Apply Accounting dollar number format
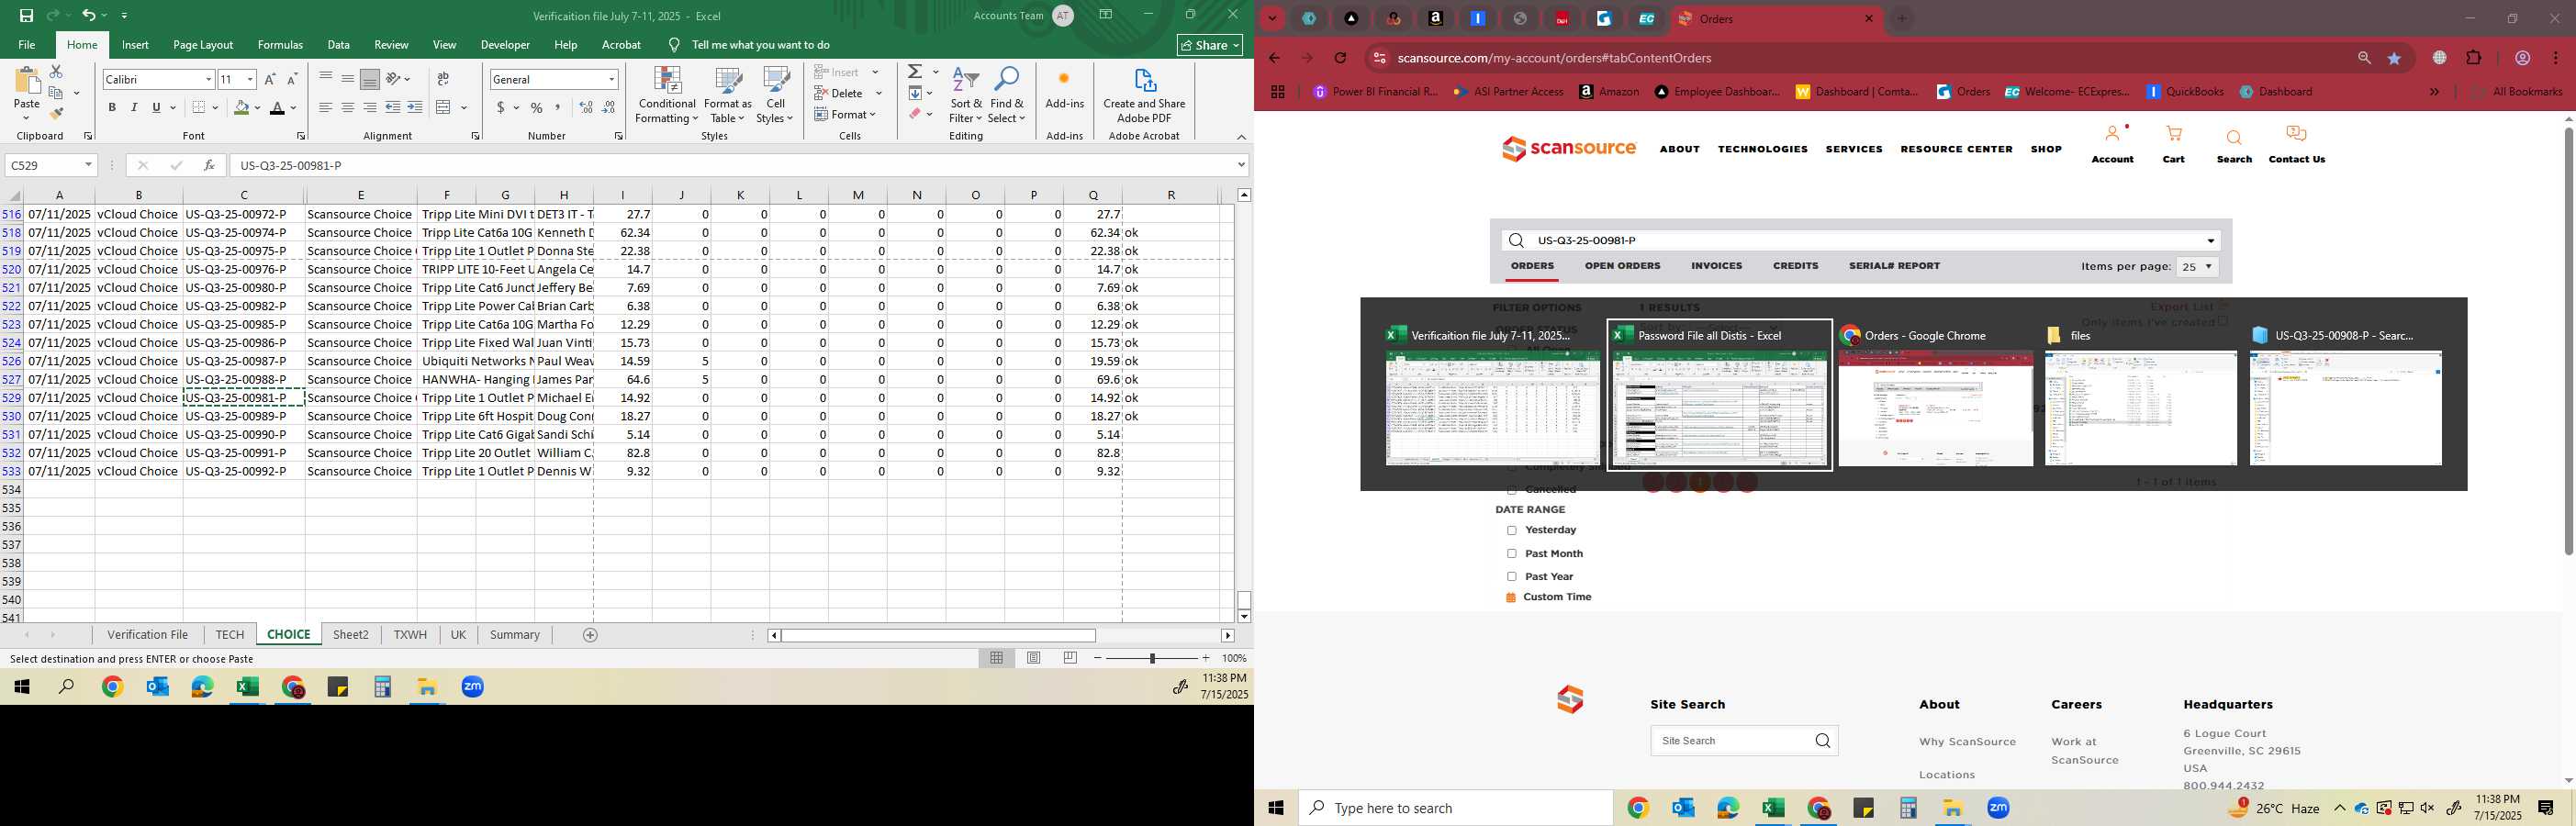Image resolution: width=2576 pixels, height=826 pixels. pyautogui.click(x=501, y=107)
